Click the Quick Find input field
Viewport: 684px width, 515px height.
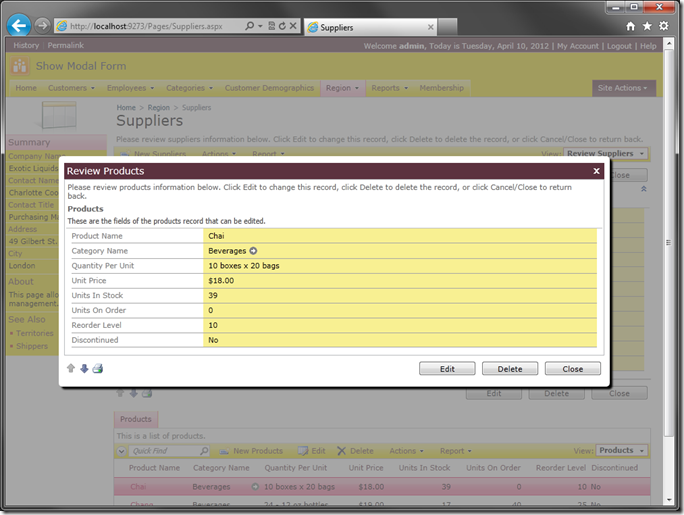click(x=165, y=451)
